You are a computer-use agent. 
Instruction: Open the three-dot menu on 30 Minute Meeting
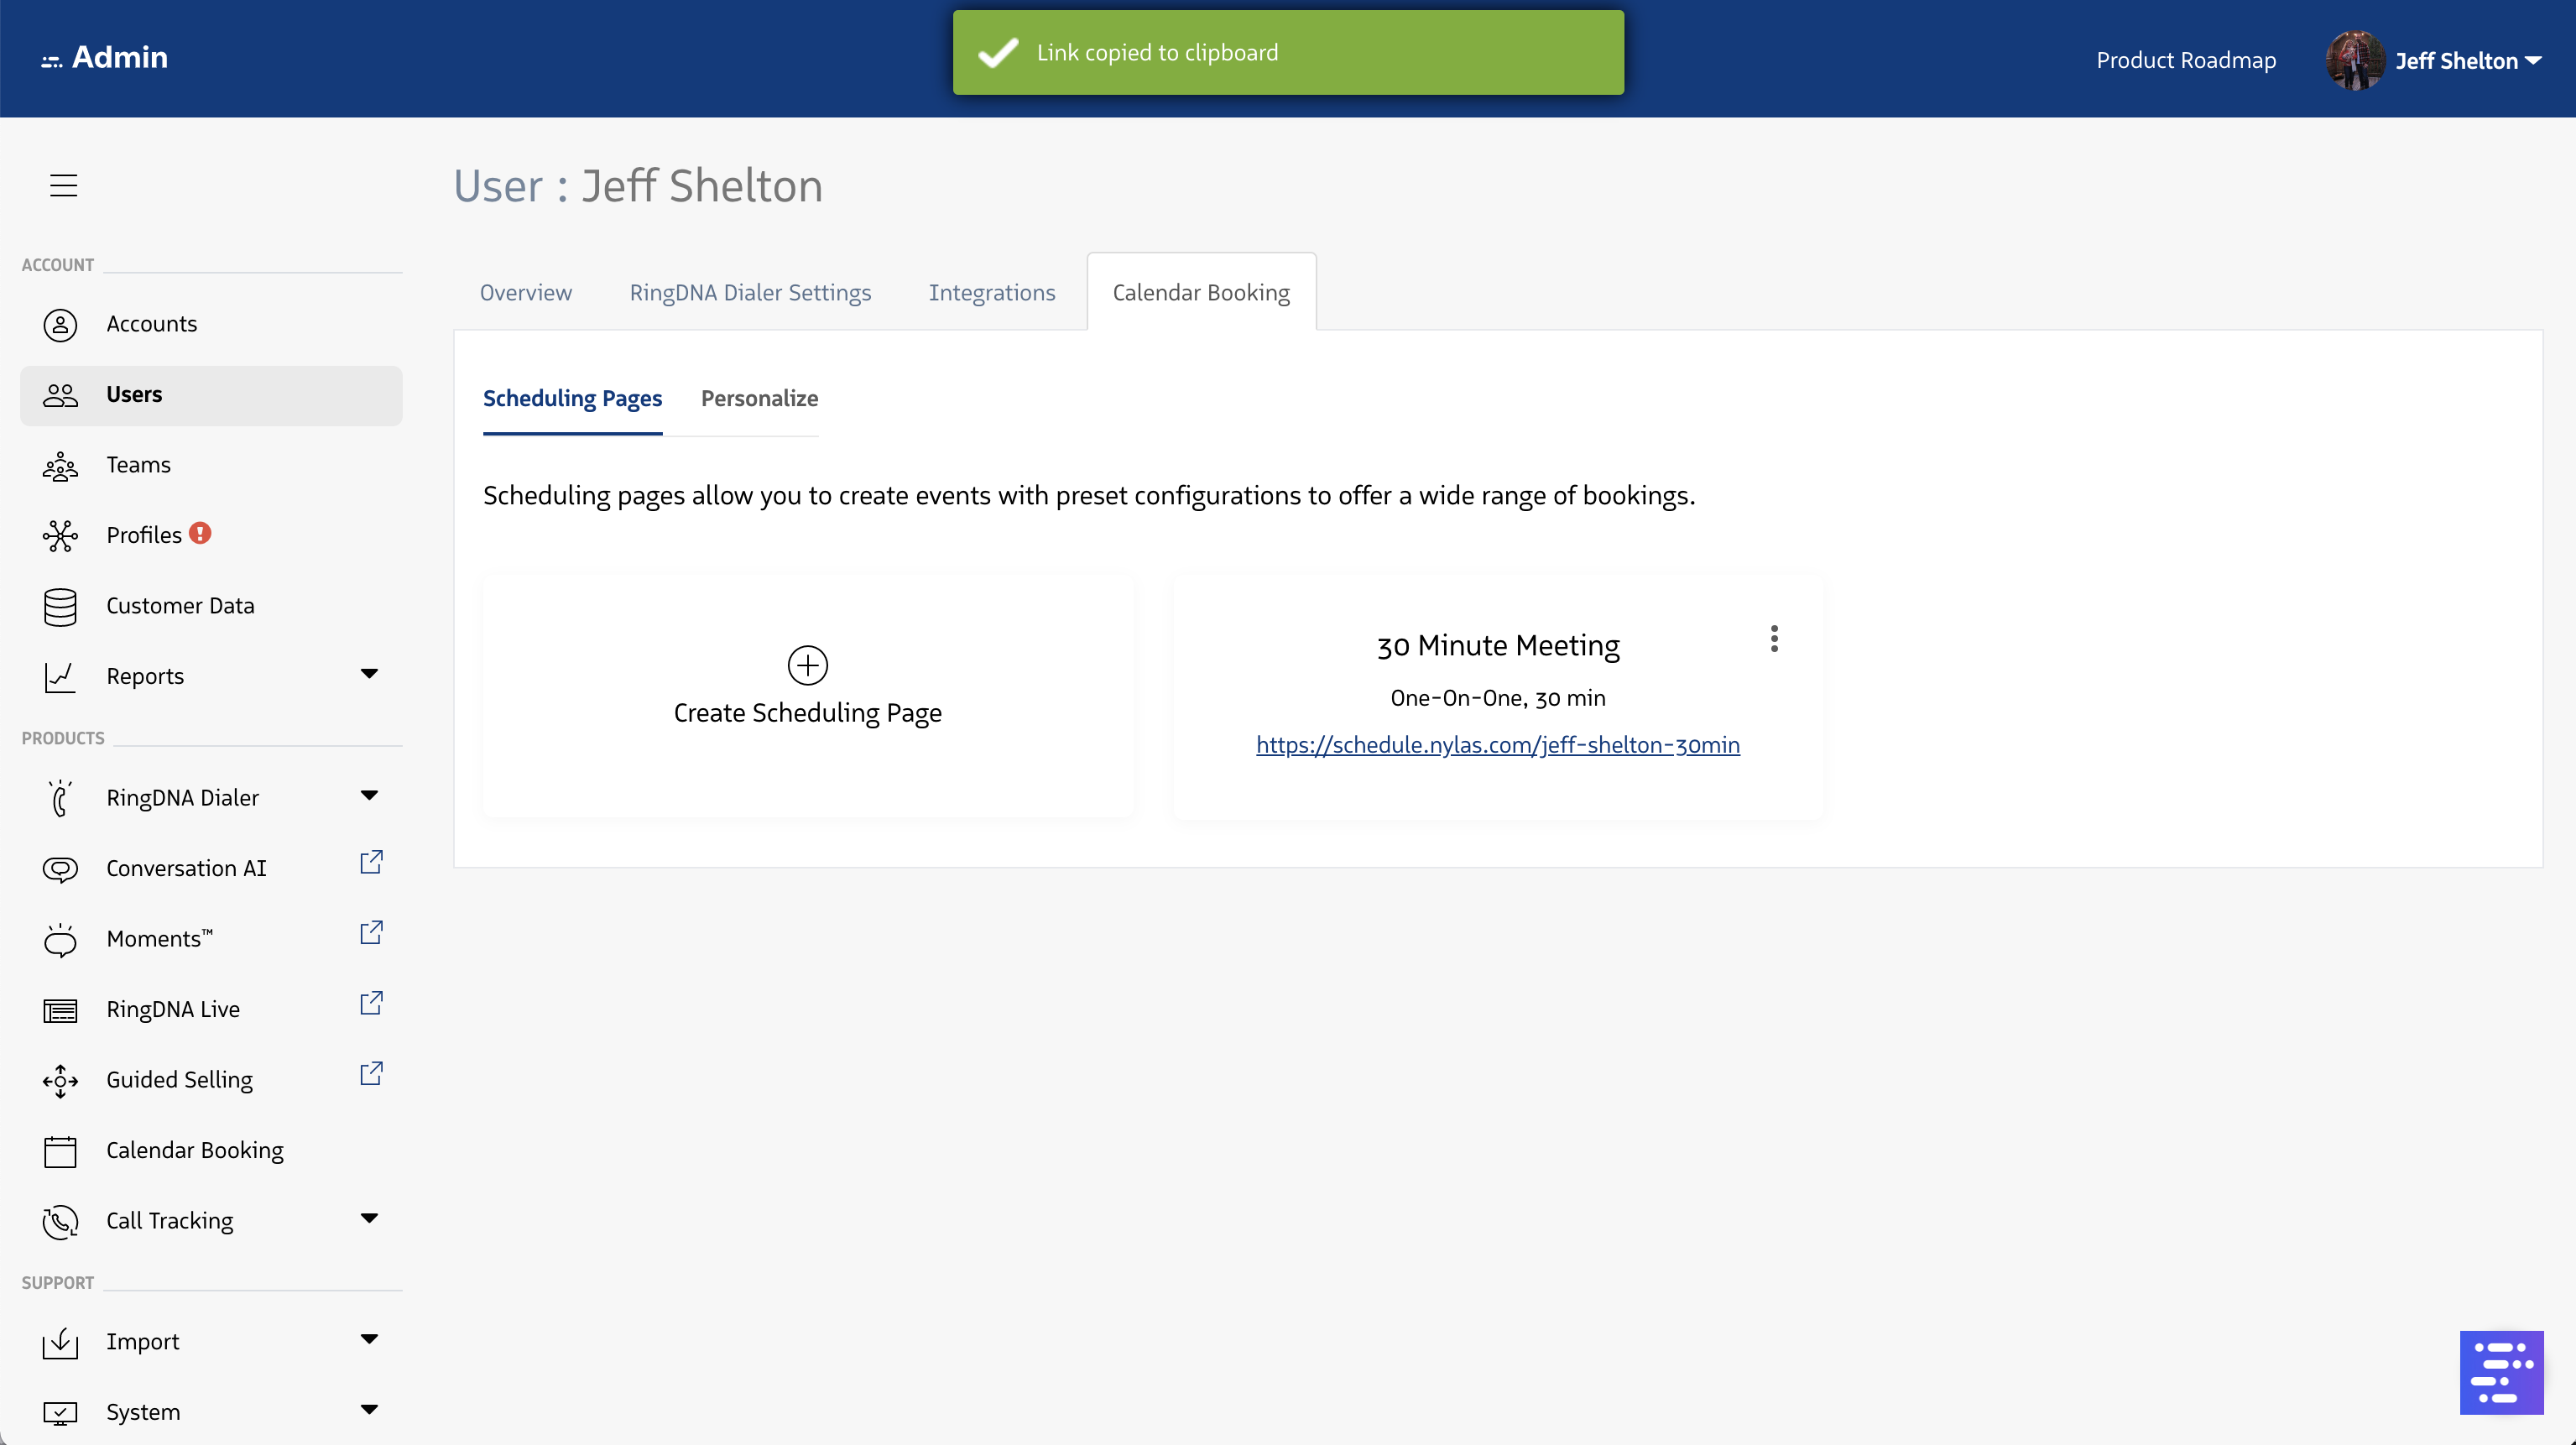pos(1774,639)
